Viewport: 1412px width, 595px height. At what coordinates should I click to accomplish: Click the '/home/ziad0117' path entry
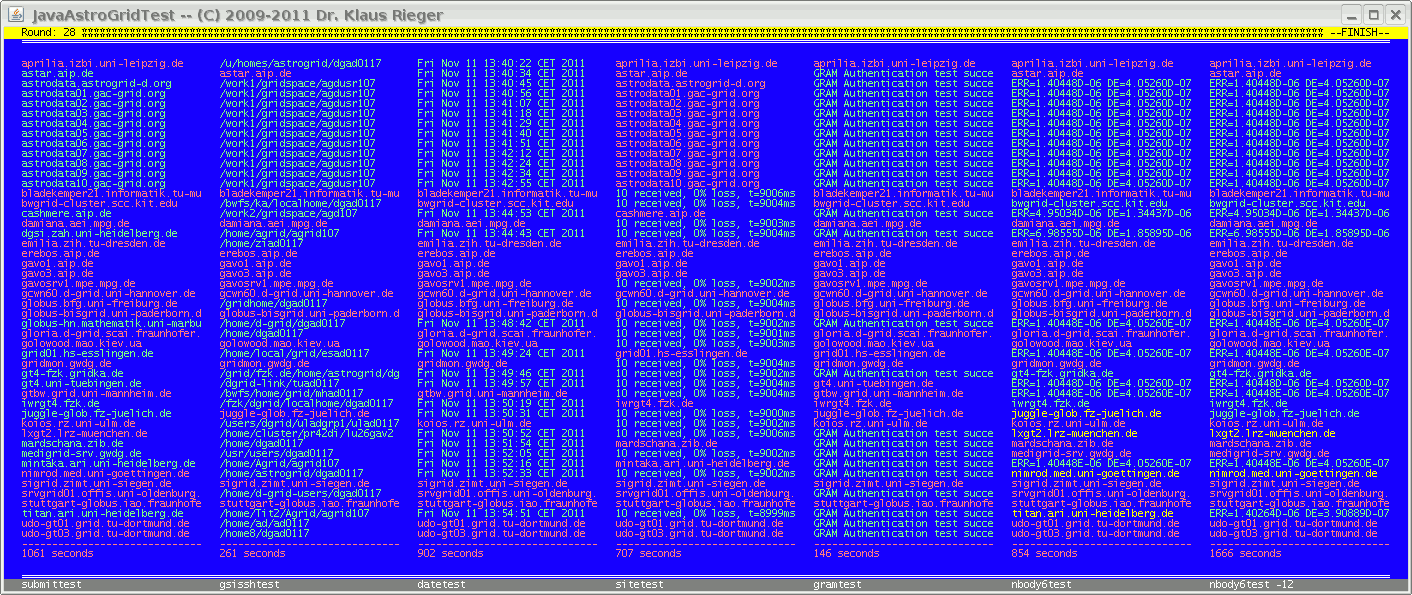(261, 243)
